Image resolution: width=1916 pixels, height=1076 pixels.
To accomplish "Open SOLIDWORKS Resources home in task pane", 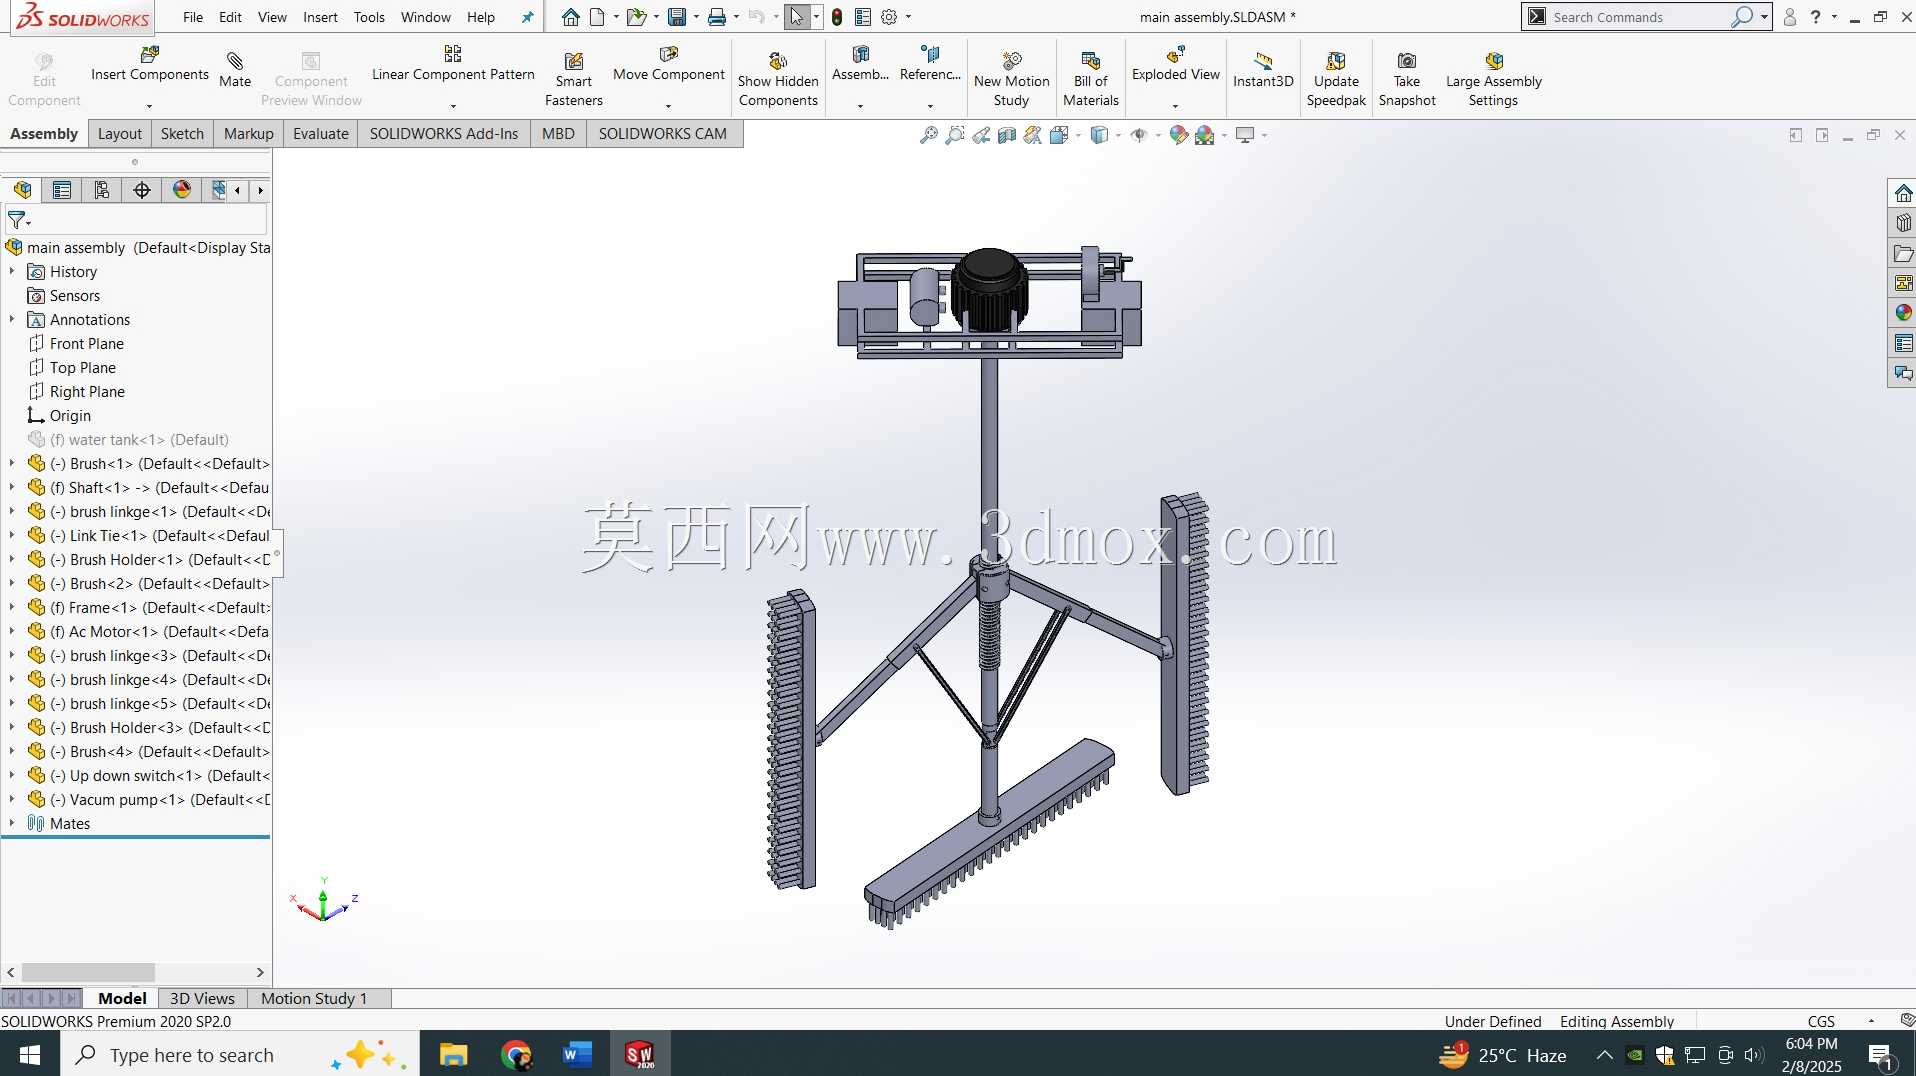I will point(1903,193).
